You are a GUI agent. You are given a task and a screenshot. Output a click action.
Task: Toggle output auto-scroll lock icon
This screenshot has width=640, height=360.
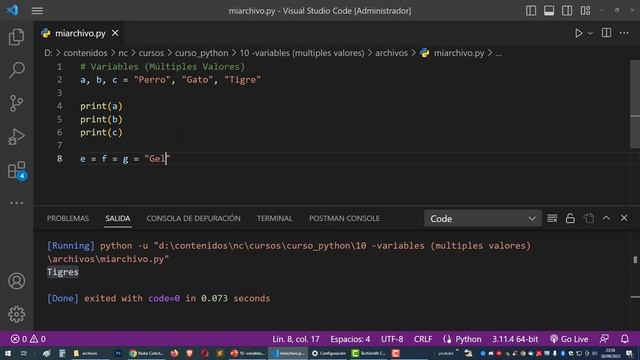[x=570, y=218]
